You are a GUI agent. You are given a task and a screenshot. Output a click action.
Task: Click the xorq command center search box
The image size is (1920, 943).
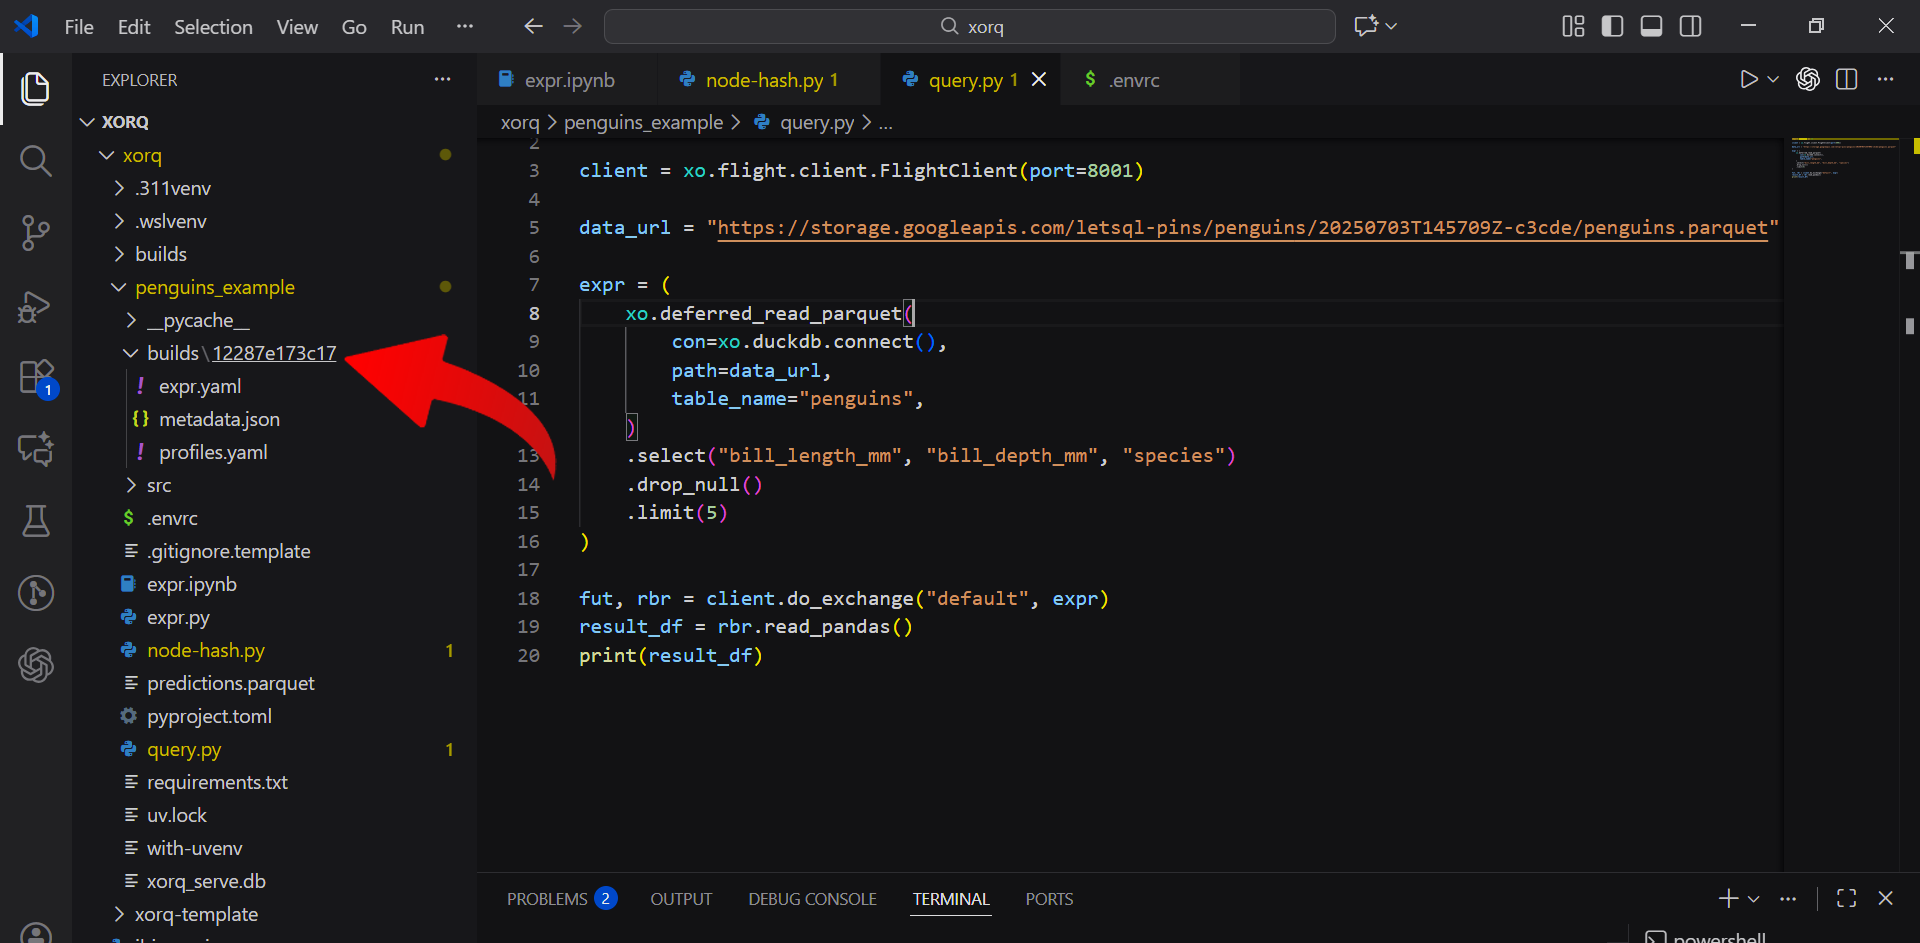(x=969, y=27)
